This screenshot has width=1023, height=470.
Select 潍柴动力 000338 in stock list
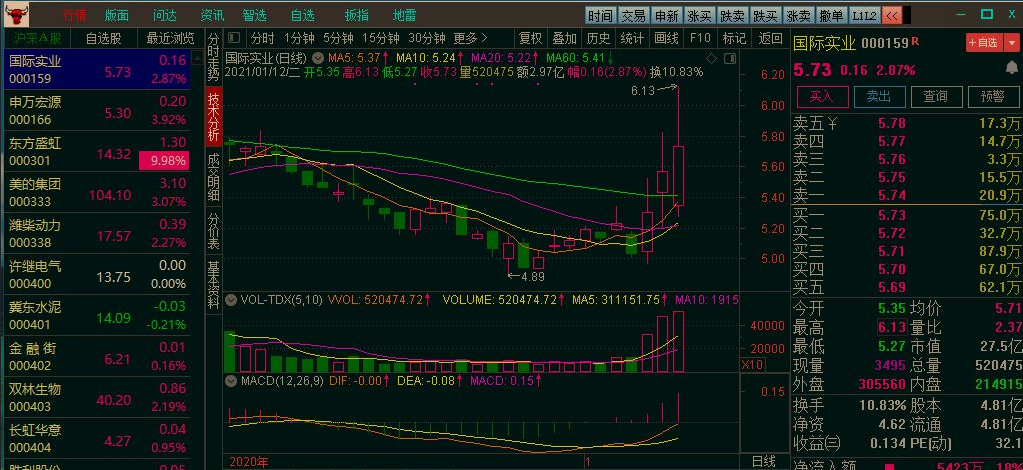click(x=98, y=234)
